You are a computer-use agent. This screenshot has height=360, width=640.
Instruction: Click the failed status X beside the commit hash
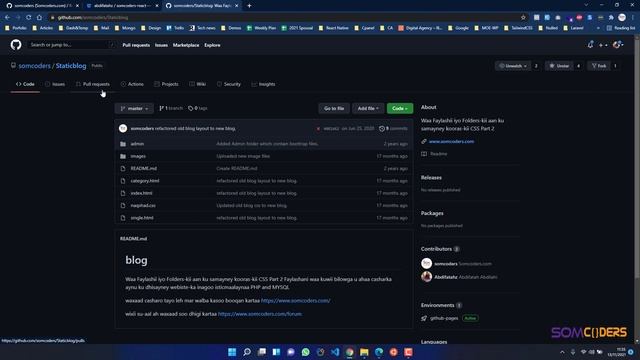[x=318, y=129]
